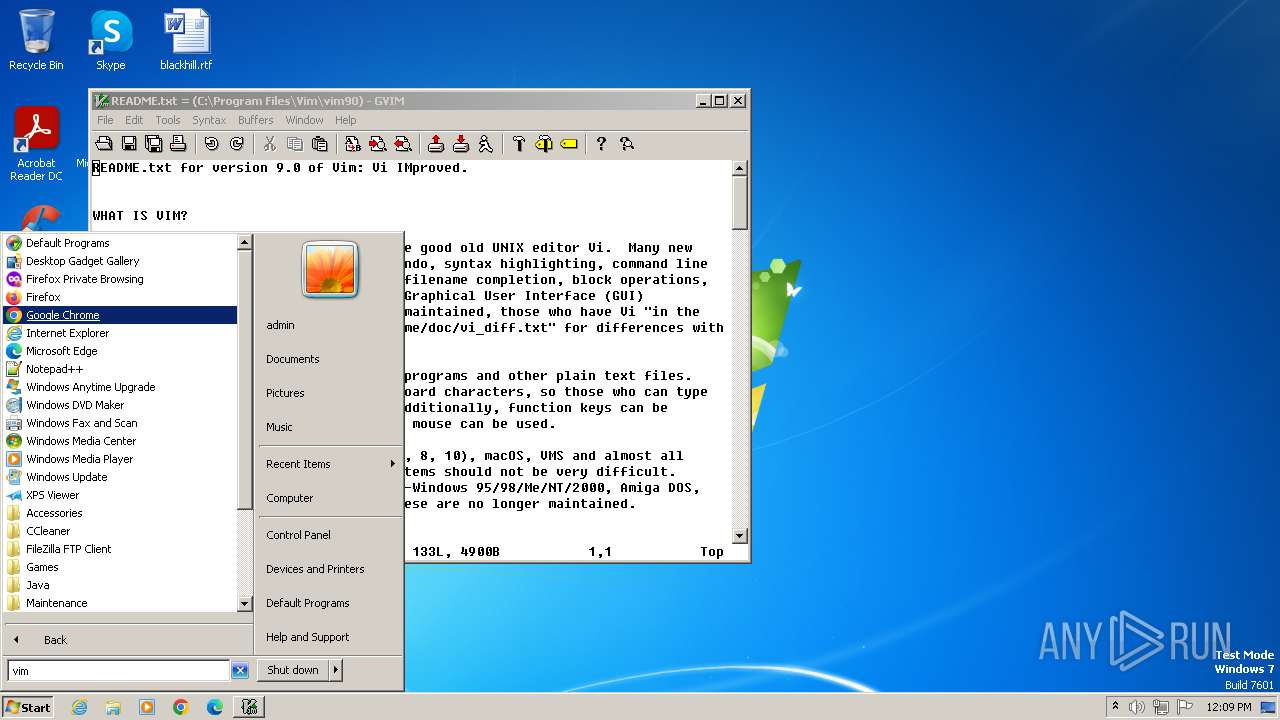Click the Help question mark toolbar icon
Screen dimensions: 1280x720
(601, 144)
